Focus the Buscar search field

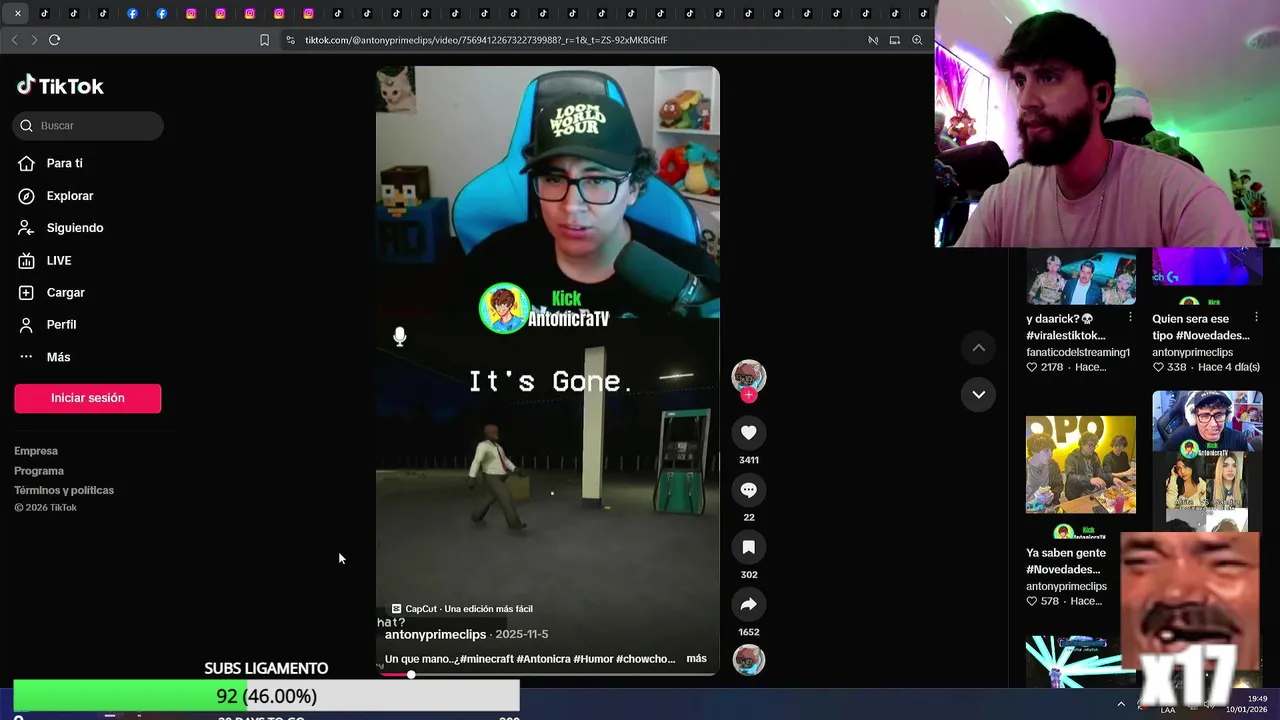pyautogui.click(x=88, y=126)
